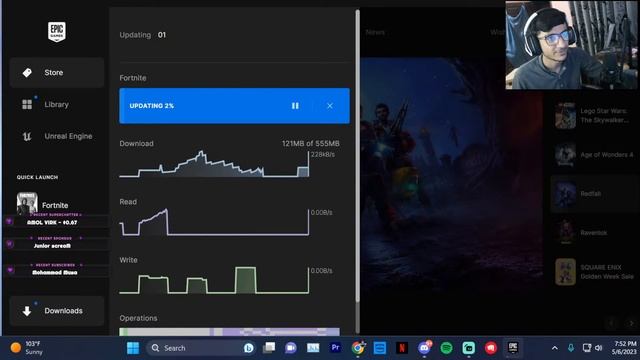Open network settings tray icon

[x=587, y=348]
